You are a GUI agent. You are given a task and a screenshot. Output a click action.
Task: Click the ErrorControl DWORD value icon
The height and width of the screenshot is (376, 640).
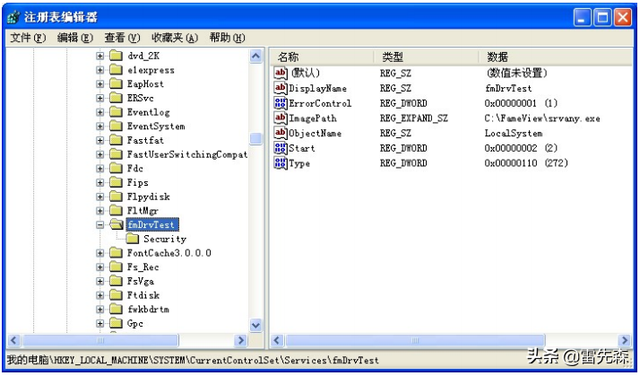tap(280, 103)
